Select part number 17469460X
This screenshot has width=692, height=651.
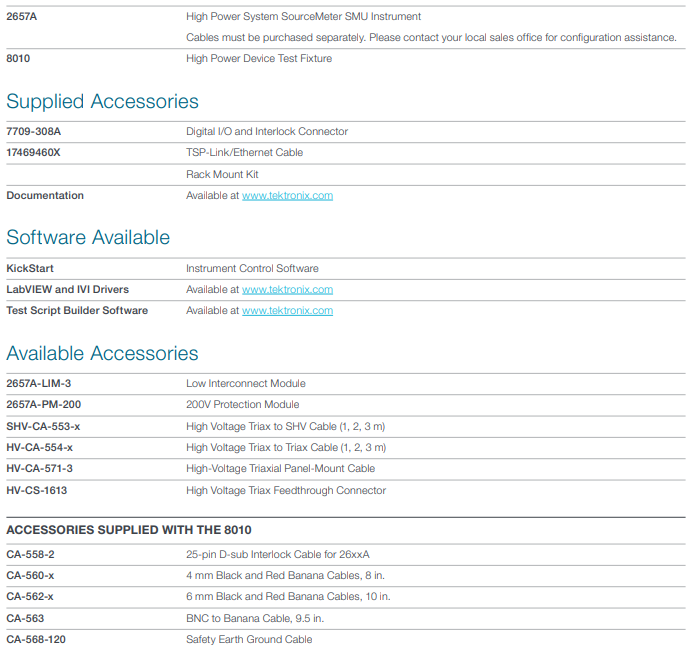pyautogui.click(x=33, y=153)
